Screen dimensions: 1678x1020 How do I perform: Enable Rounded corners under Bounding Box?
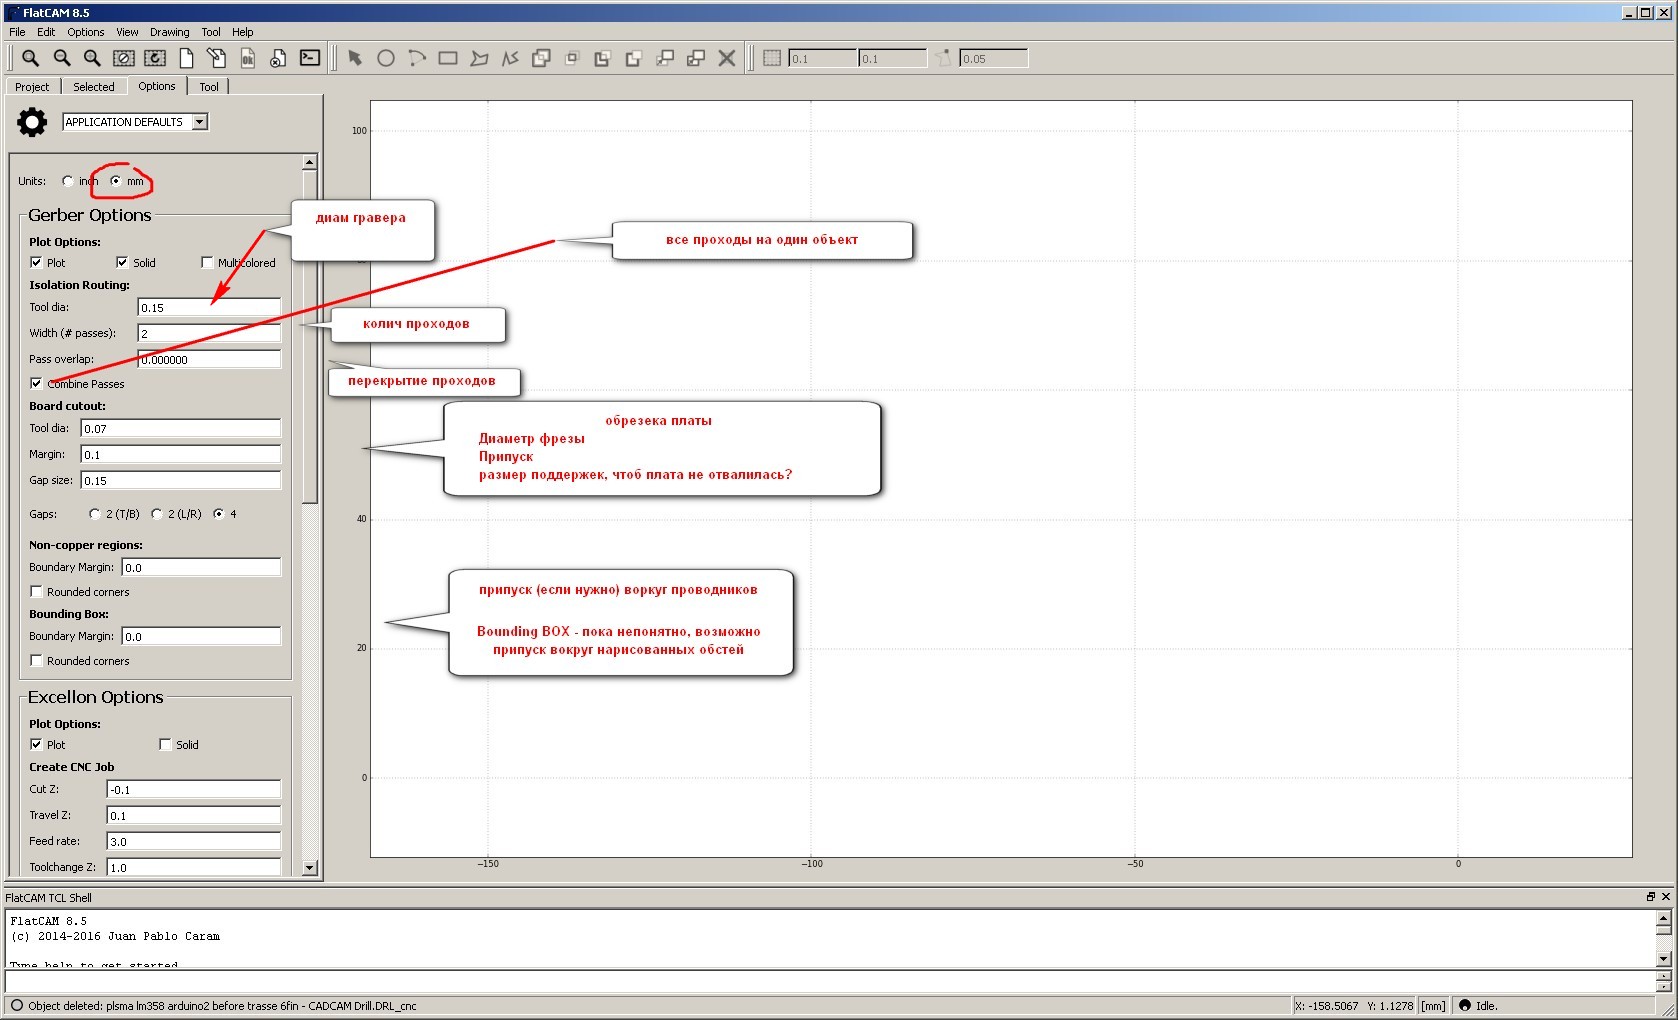click(x=36, y=660)
